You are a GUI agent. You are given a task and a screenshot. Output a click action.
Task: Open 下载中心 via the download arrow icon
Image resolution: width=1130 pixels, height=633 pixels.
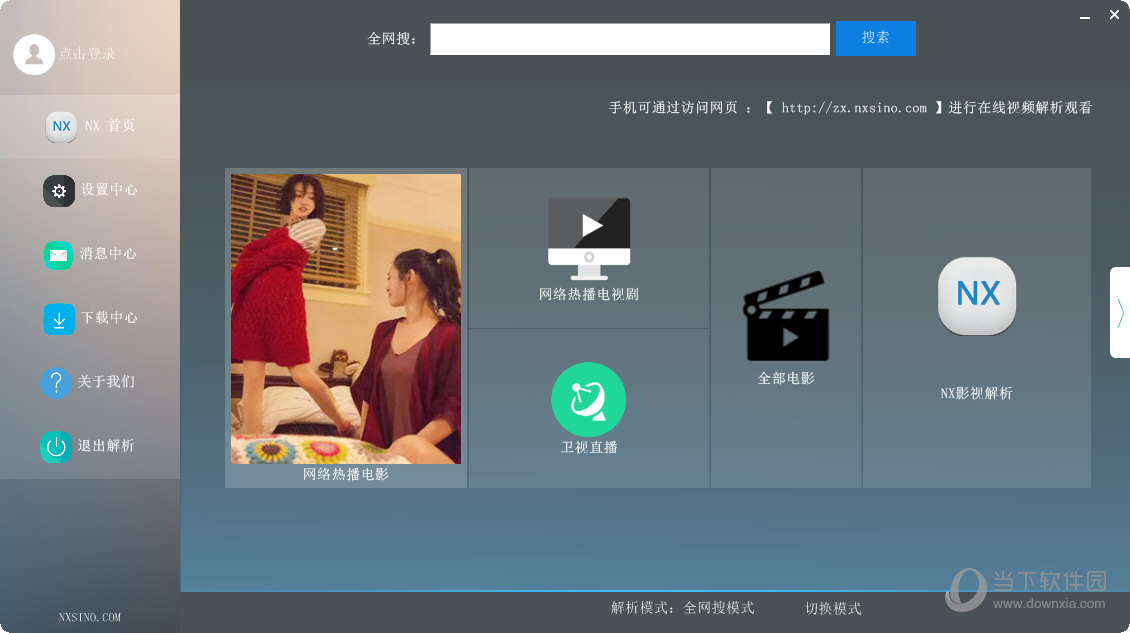(x=59, y=318)
